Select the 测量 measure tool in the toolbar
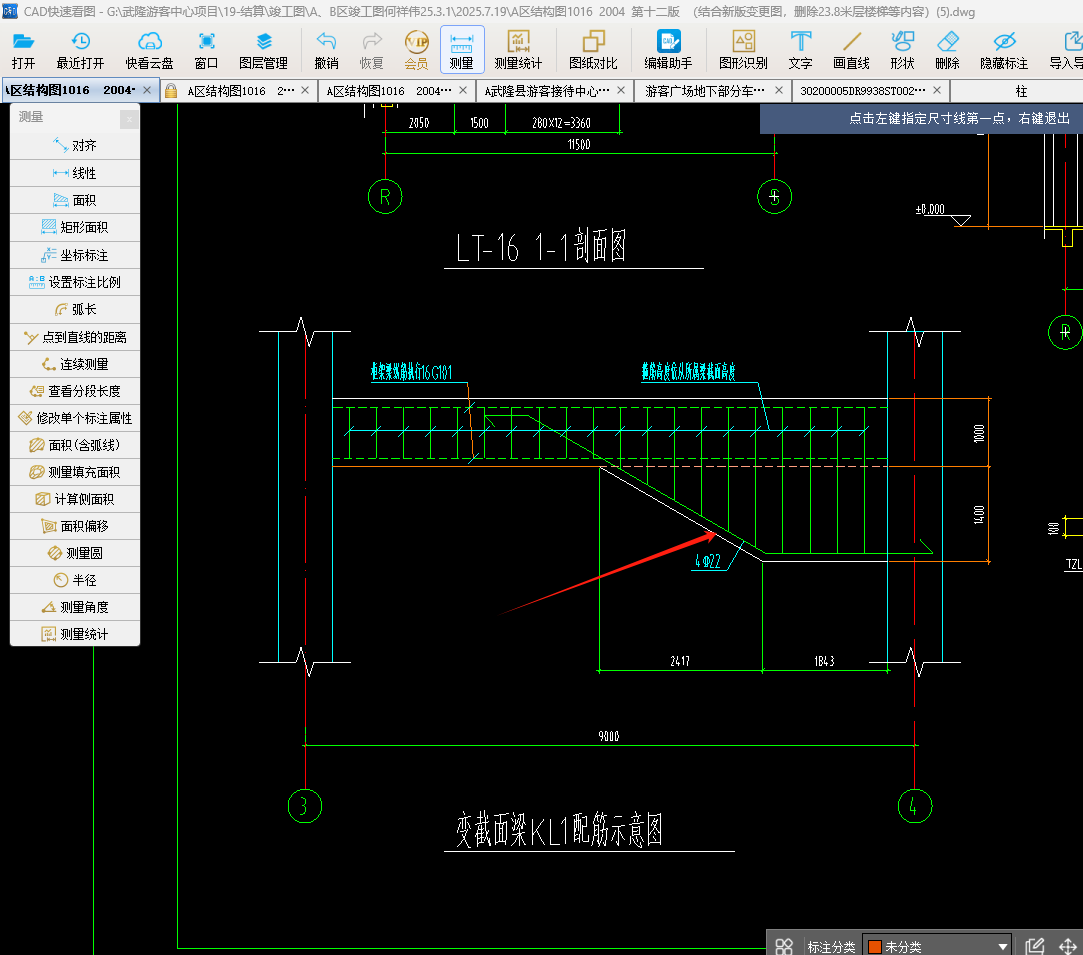1083x955 pixels. 462,50
